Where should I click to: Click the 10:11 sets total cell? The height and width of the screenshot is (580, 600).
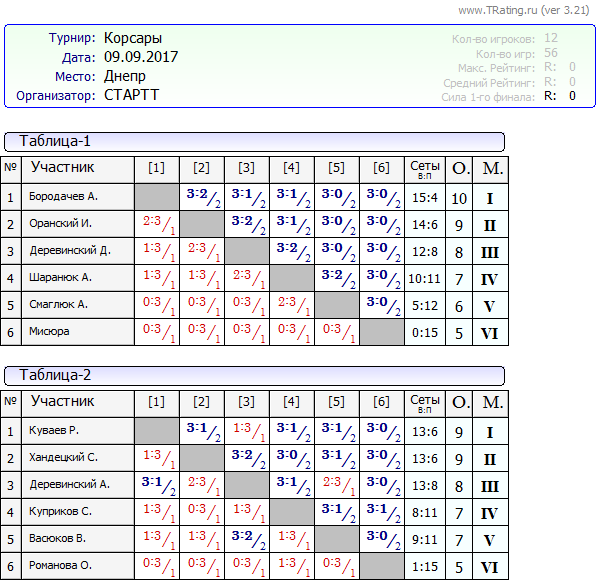point(424,278)
